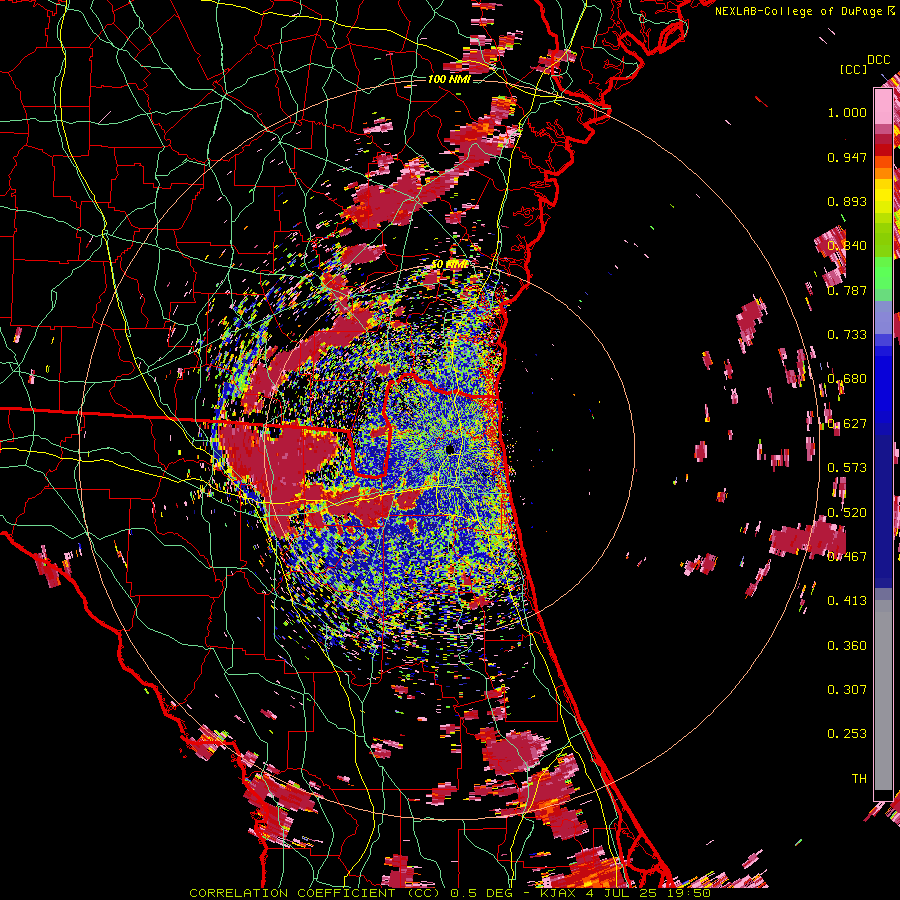The width and height of the screenshot is (900, 900).
Task: Click the 0.520 scale label
Action: [x=847, y=513]
